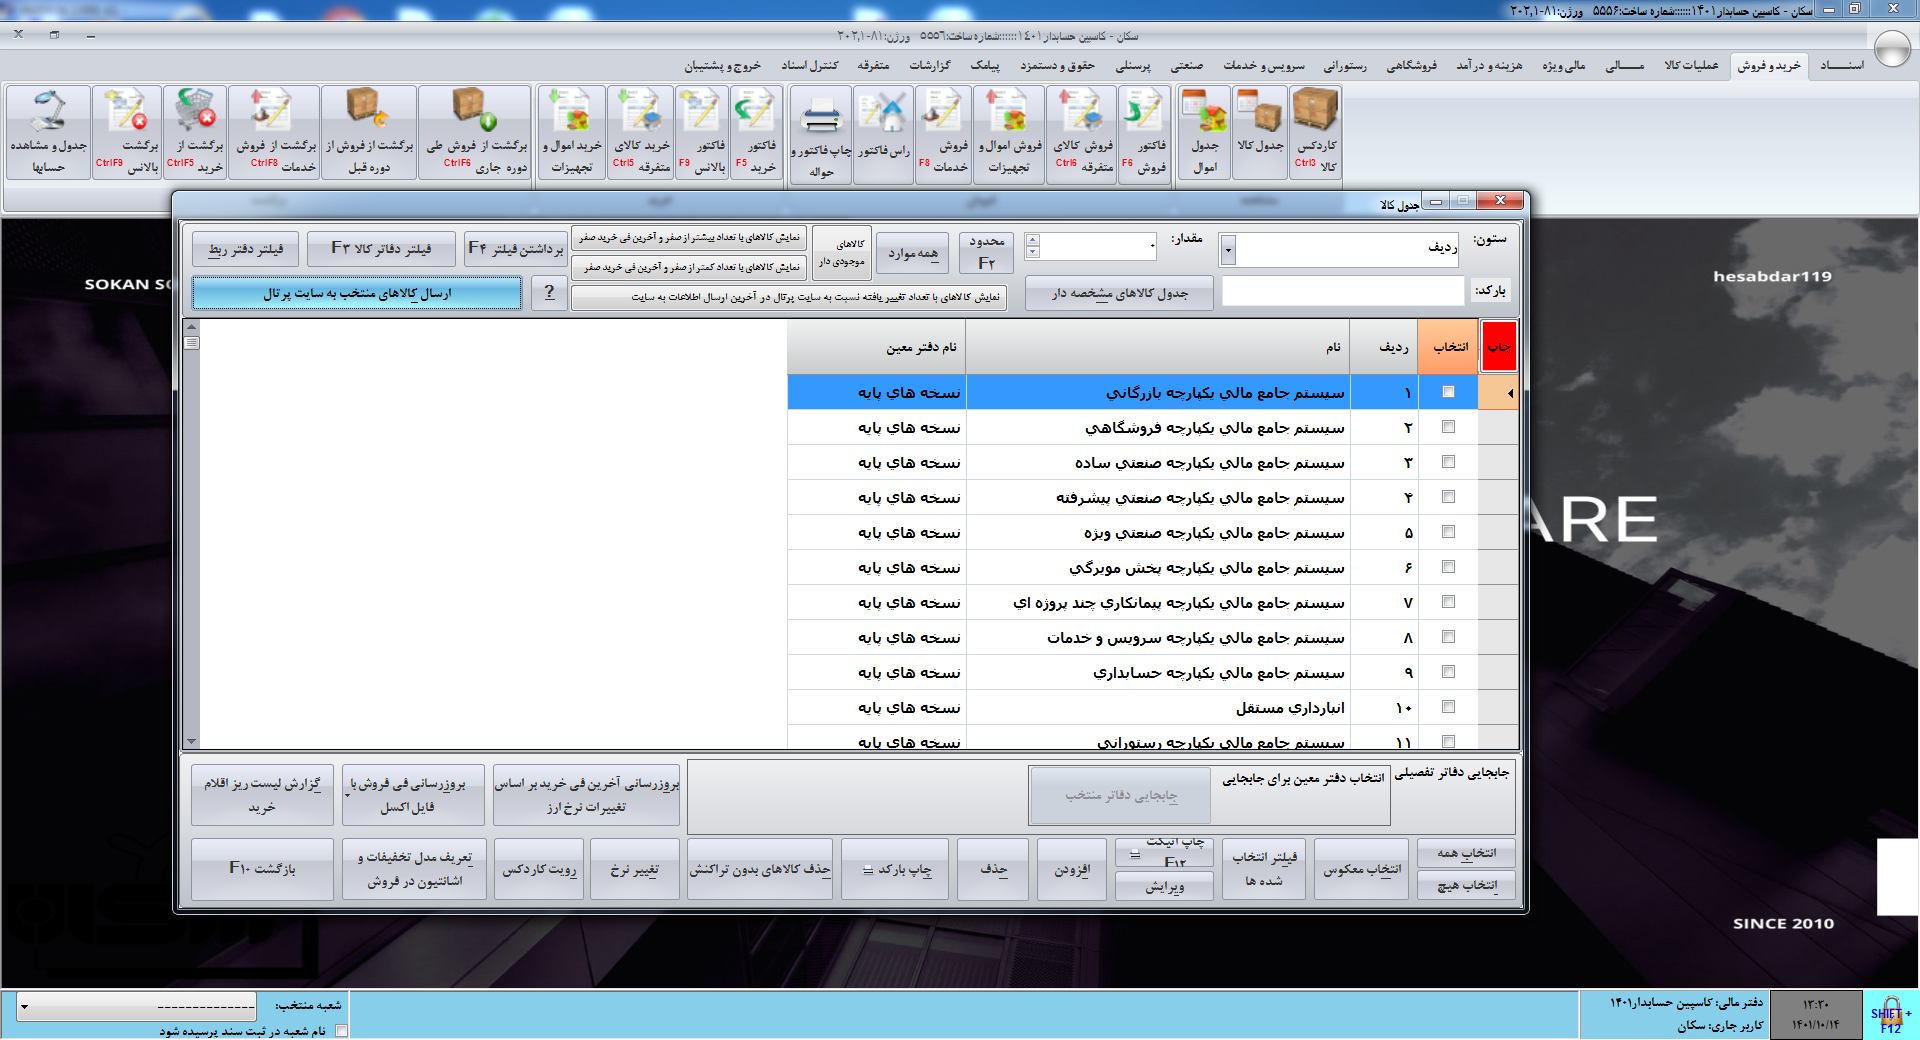Check the selection box for row ۹

coord(1448,672)
